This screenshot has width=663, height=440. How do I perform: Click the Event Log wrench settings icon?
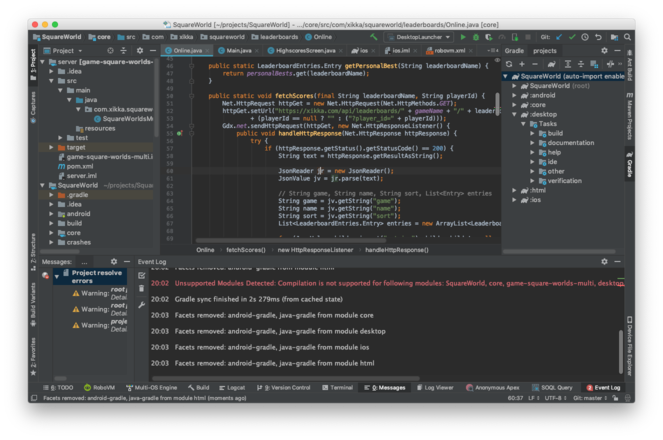(142, 304)
